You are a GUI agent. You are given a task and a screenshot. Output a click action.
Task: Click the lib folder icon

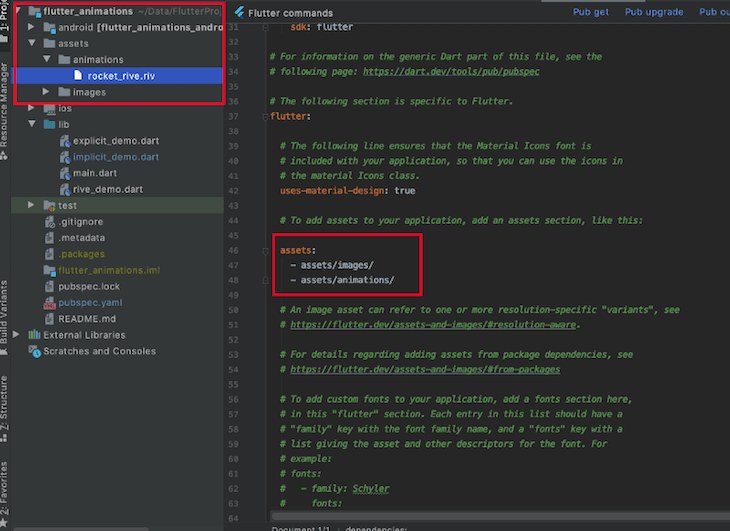coord(49,125)
